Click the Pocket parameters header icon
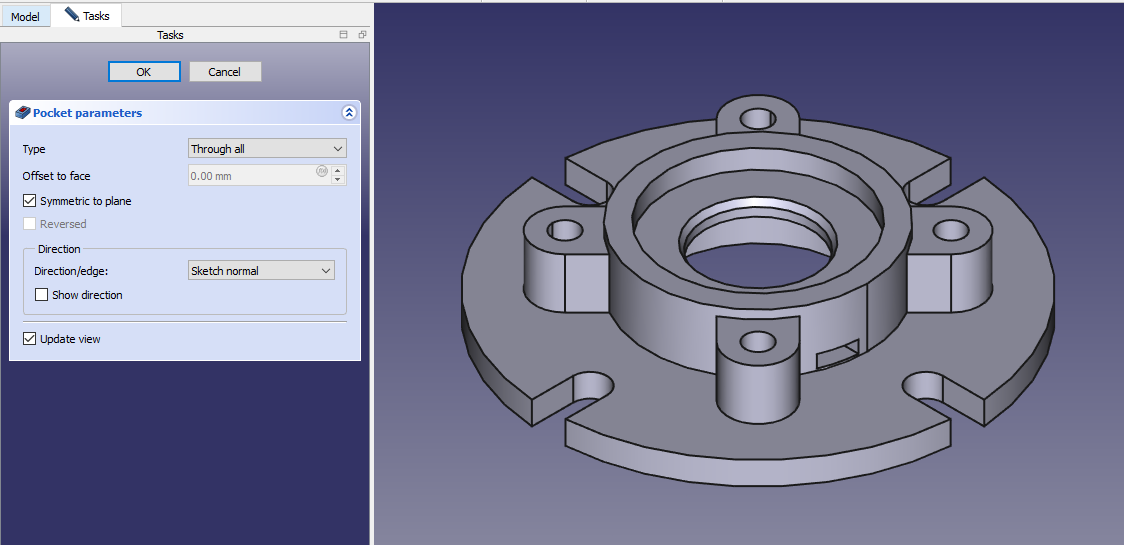The width and height of the screenshot is (1124, 545). [x=23, y=113]
